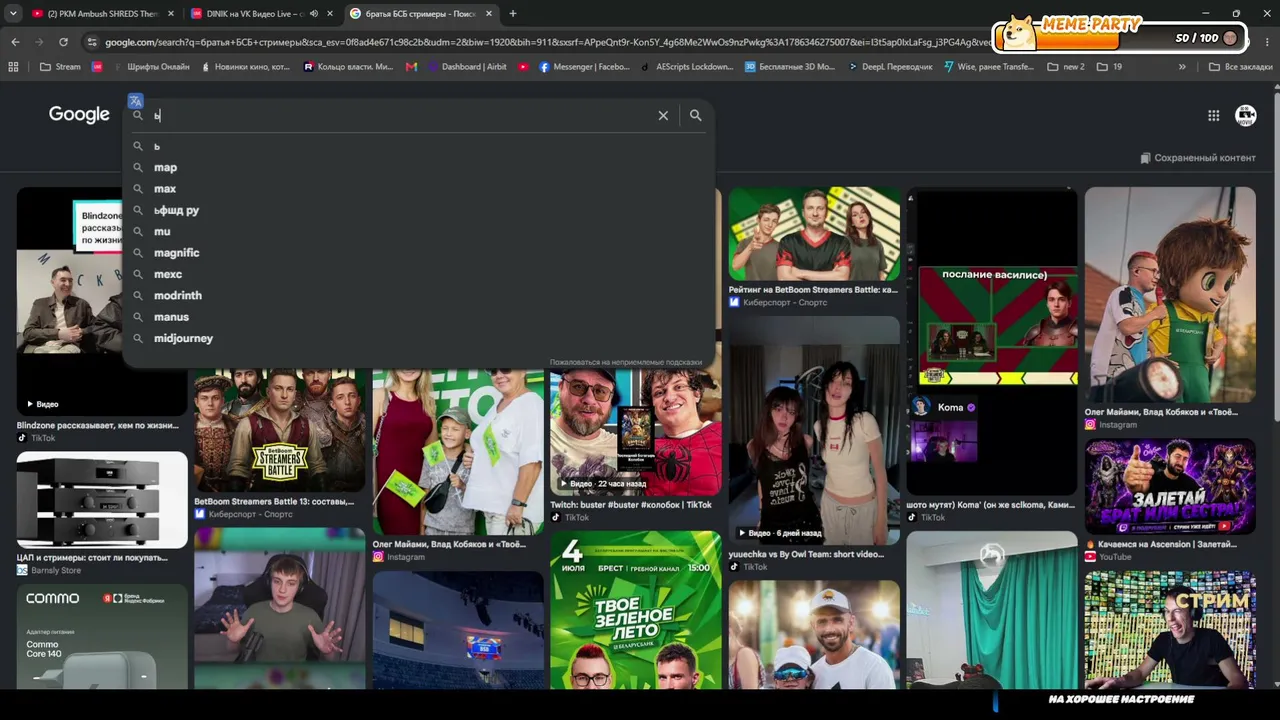Click the Google logo

pos(79,114)
